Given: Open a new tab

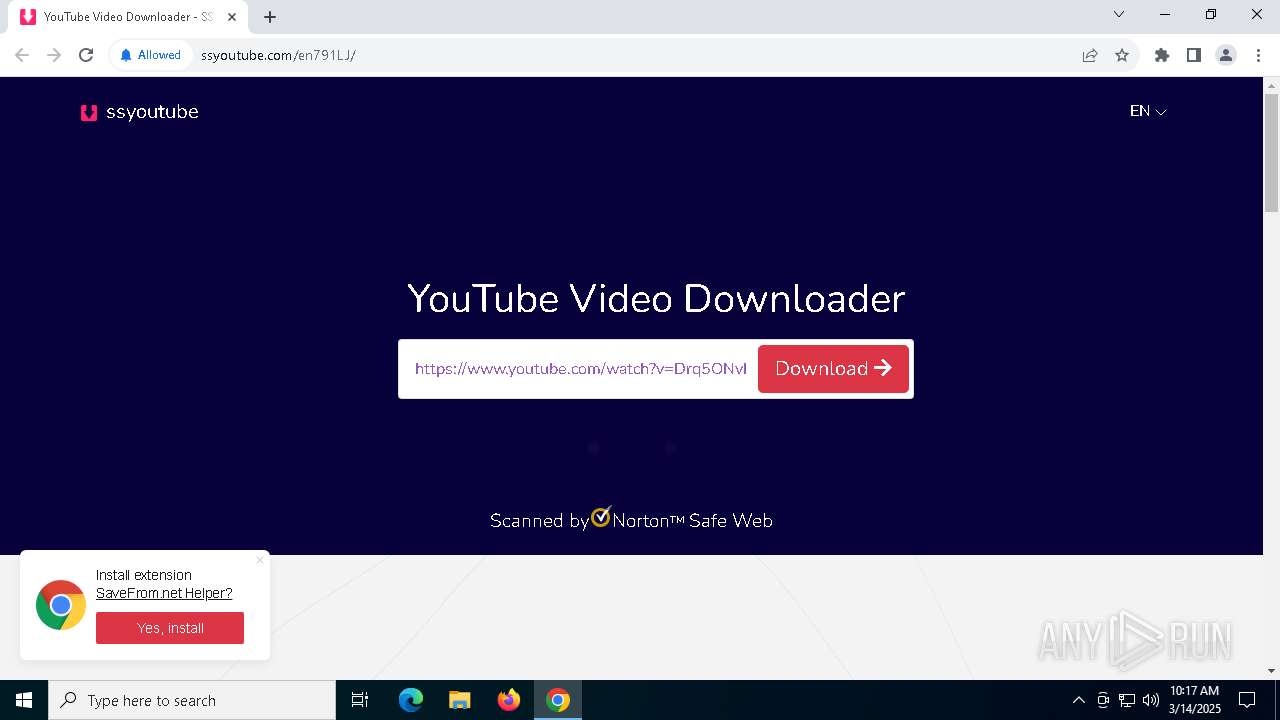Looking at the screenshot, I should (270, 17).
